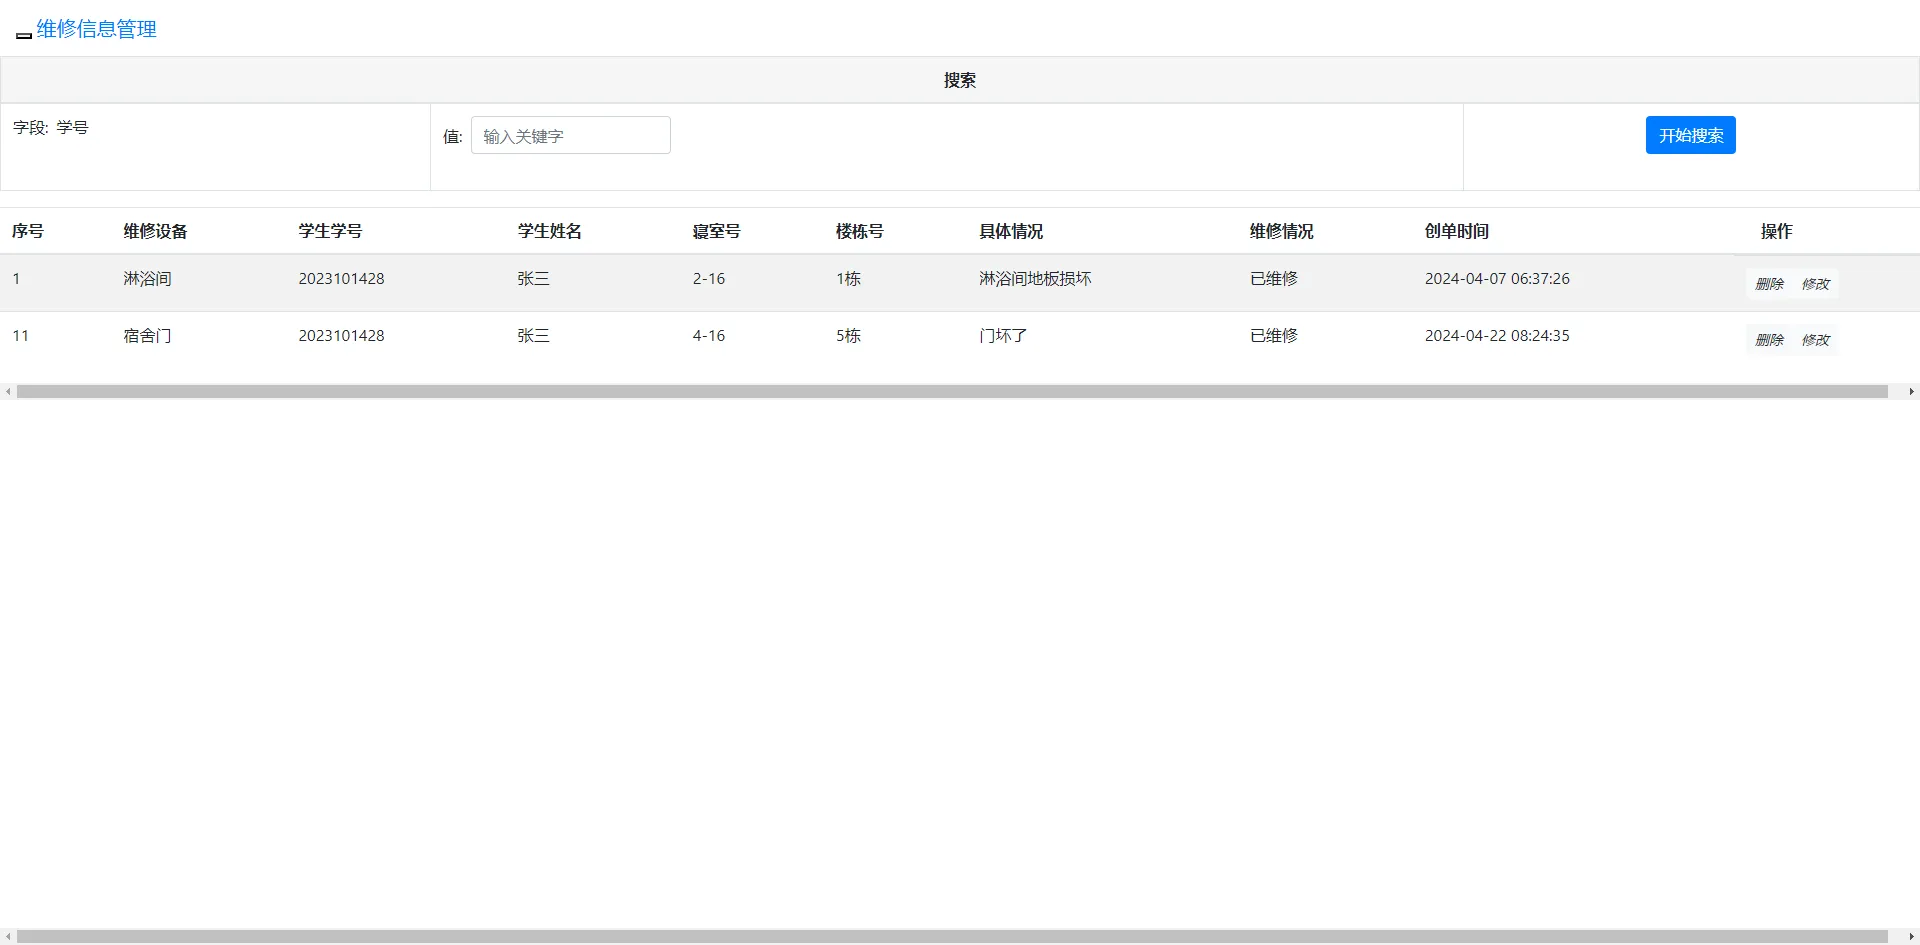
Task: Click the 学生姓名 column header
Action: [x=549, y=231]
